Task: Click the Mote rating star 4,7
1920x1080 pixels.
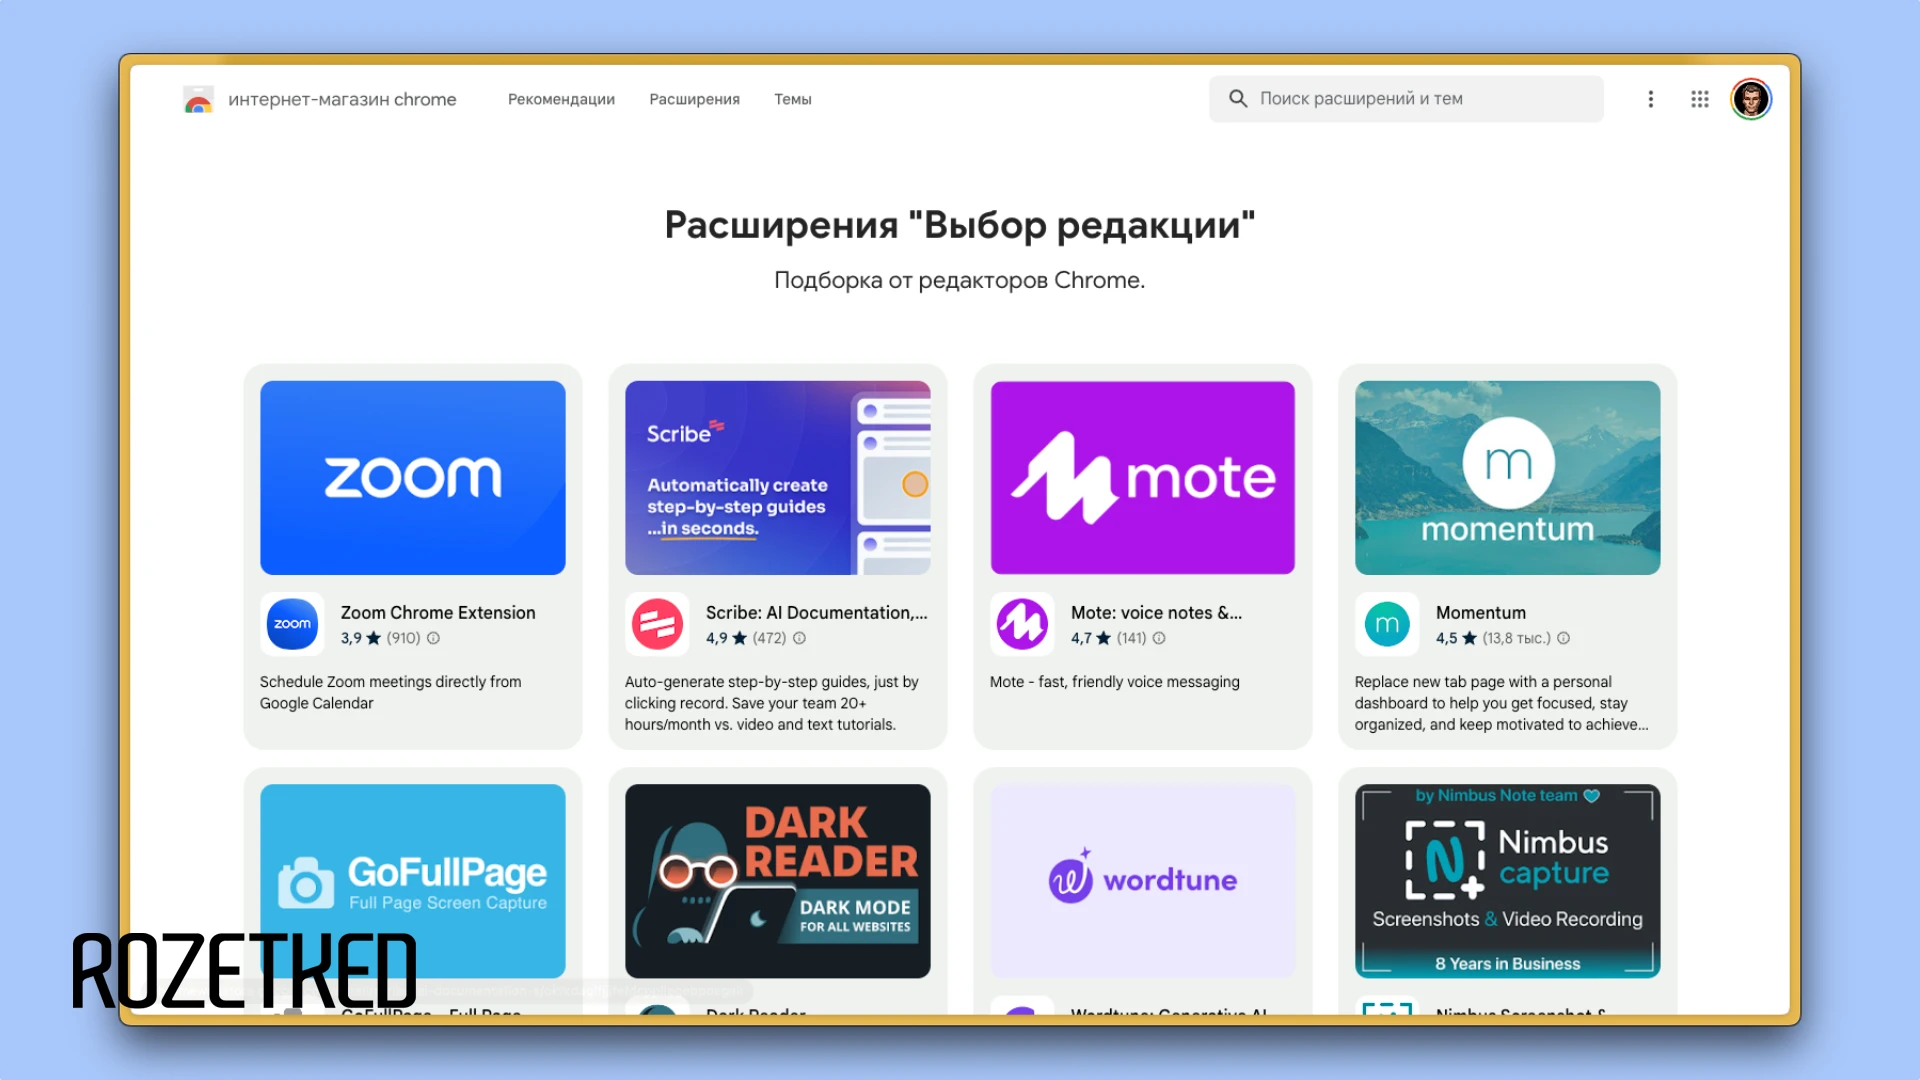Action: (1103, 638)
